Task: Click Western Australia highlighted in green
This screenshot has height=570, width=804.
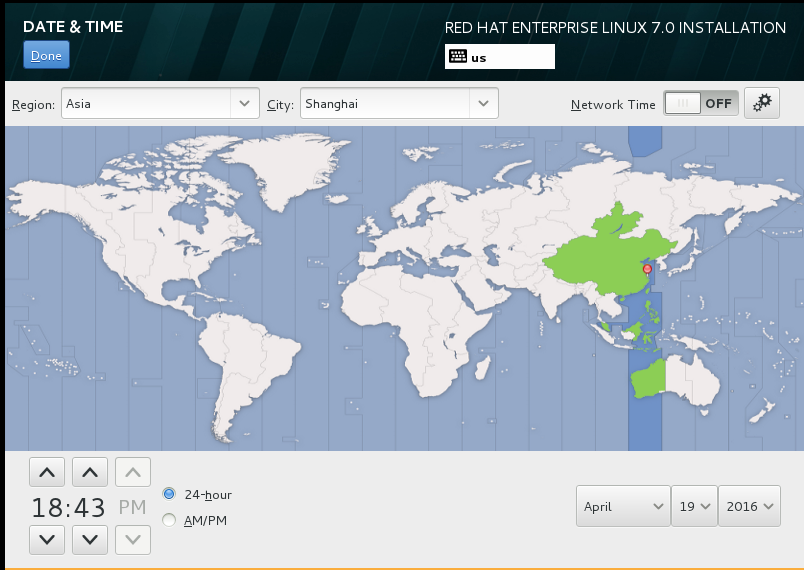Action: coord(648,378)
